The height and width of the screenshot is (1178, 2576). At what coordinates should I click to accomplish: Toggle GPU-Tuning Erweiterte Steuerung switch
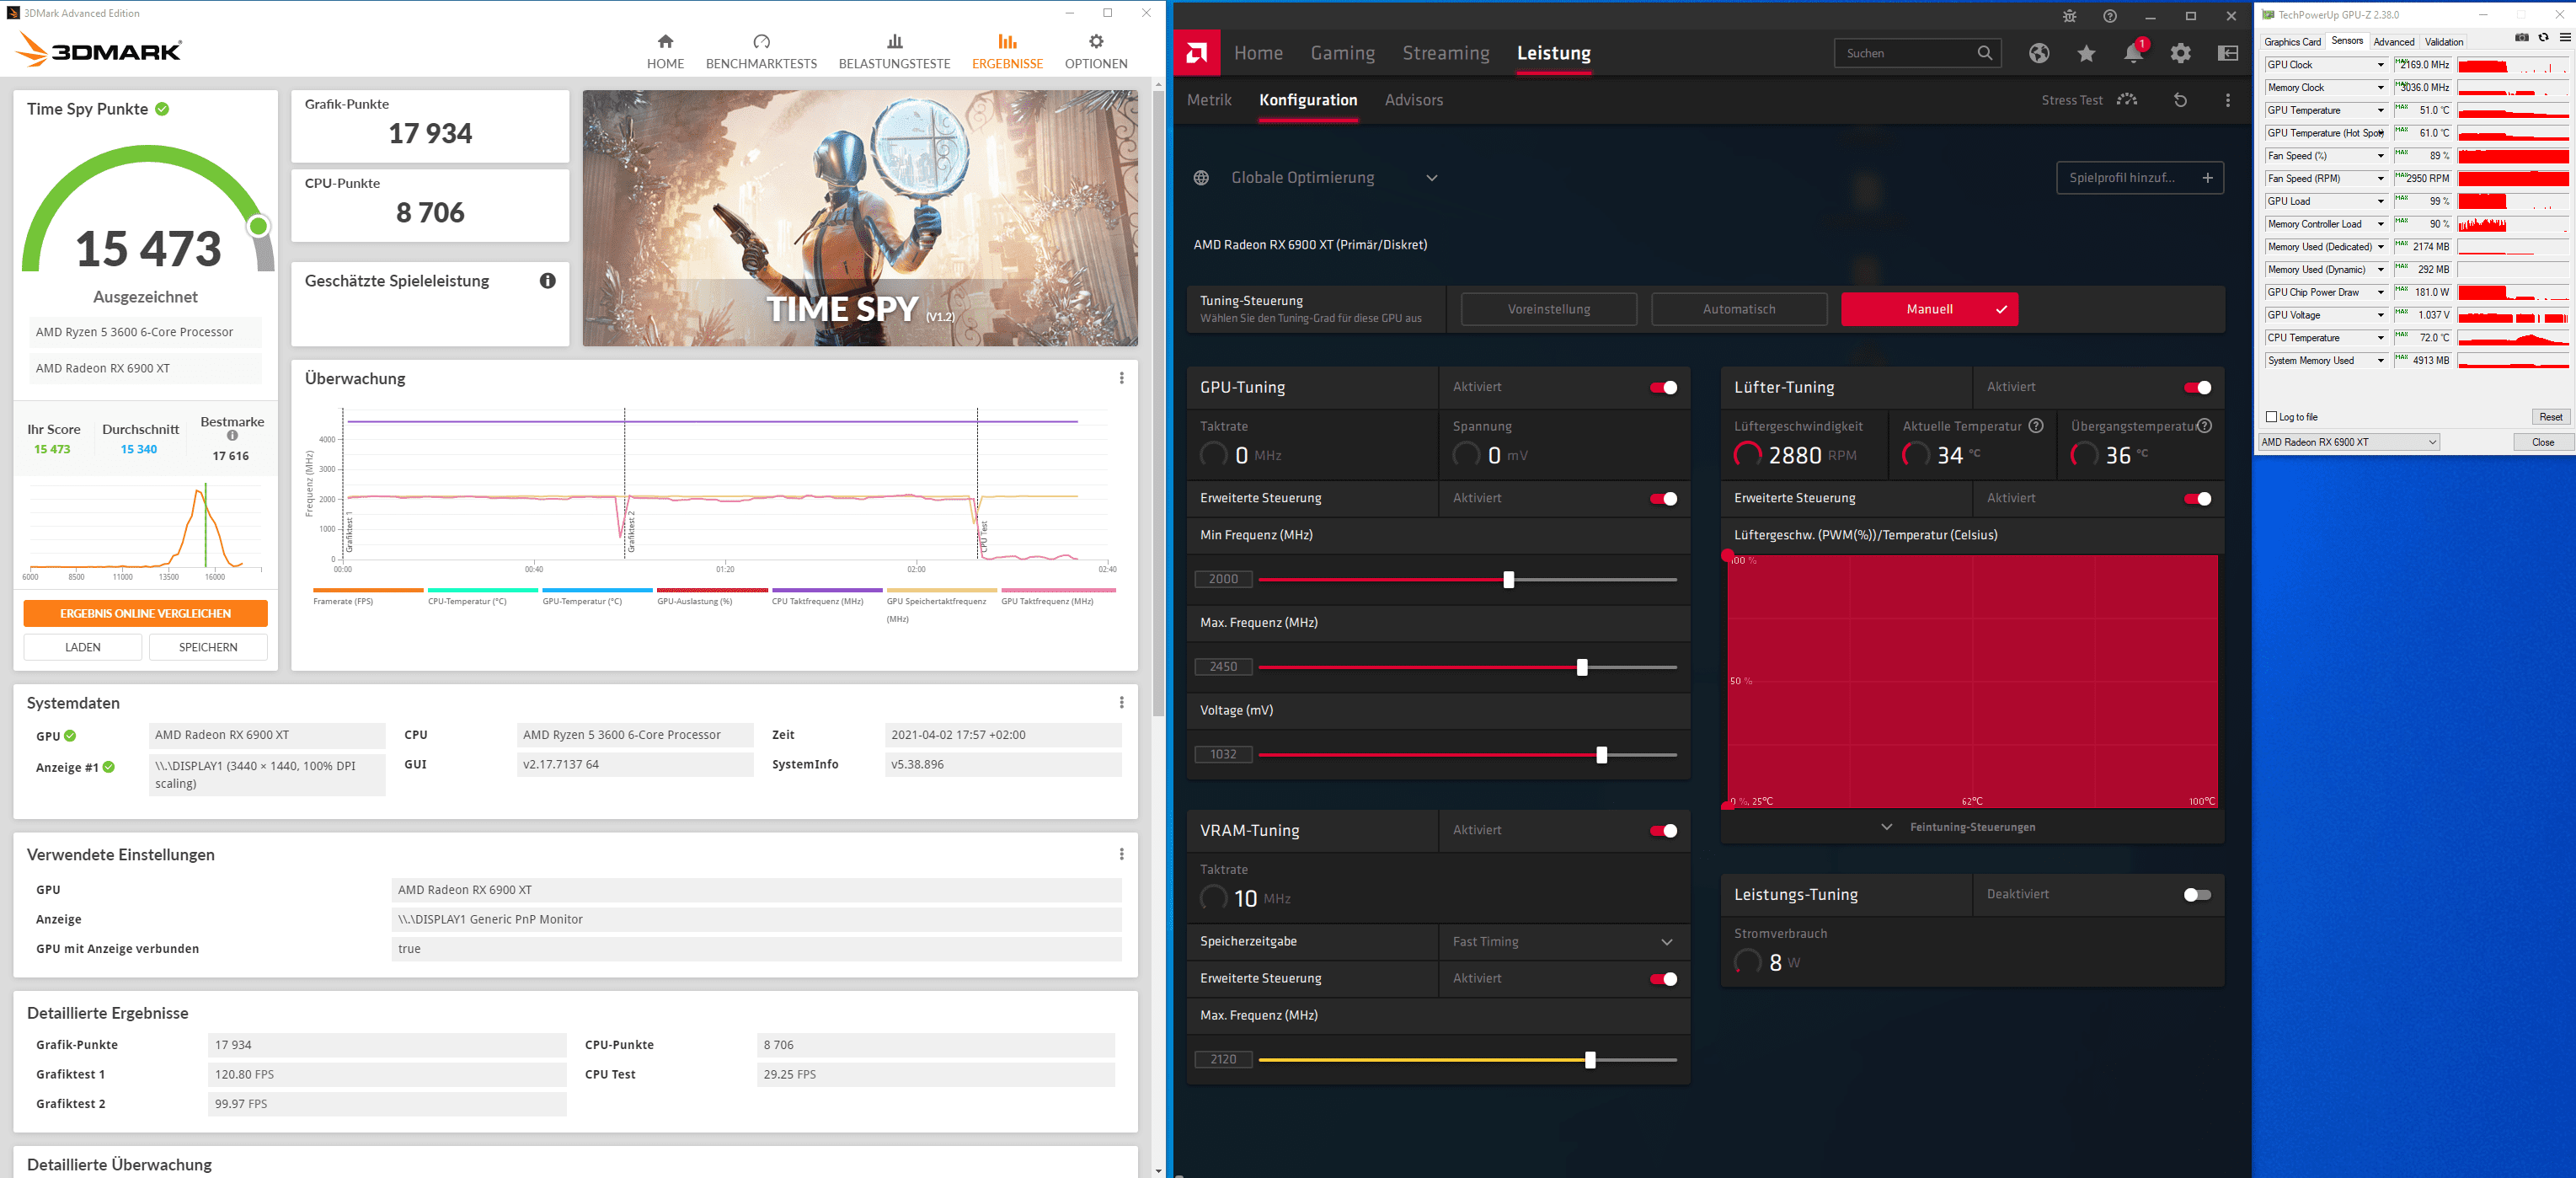pyautogui.click(x=1663, y=499)
